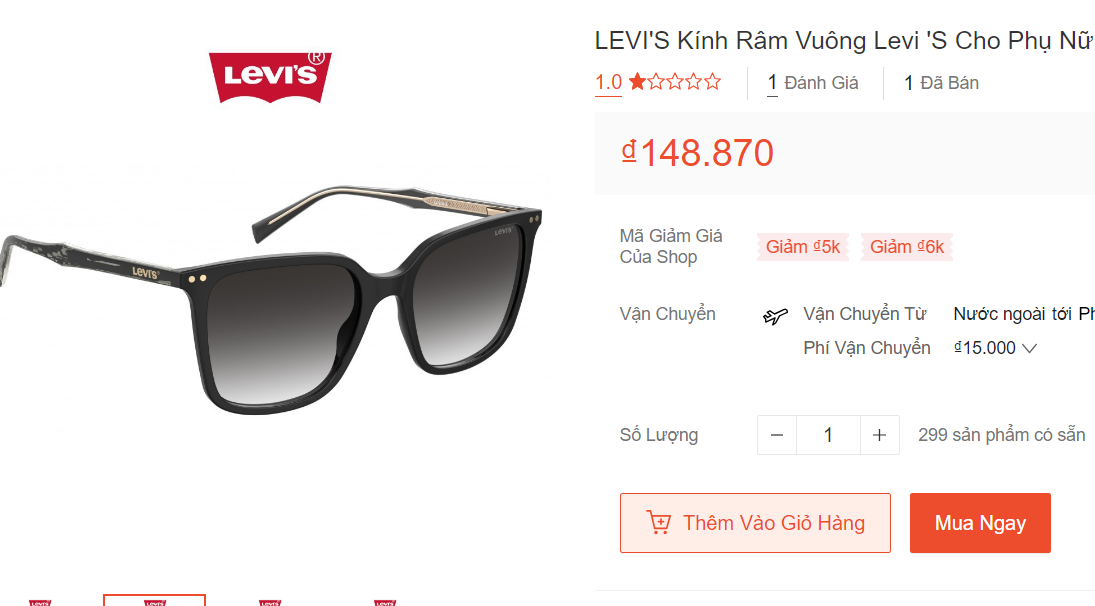Click the fifth empty rating star
The width and height of the screenshot is (1095, 606).
[712, 82]
